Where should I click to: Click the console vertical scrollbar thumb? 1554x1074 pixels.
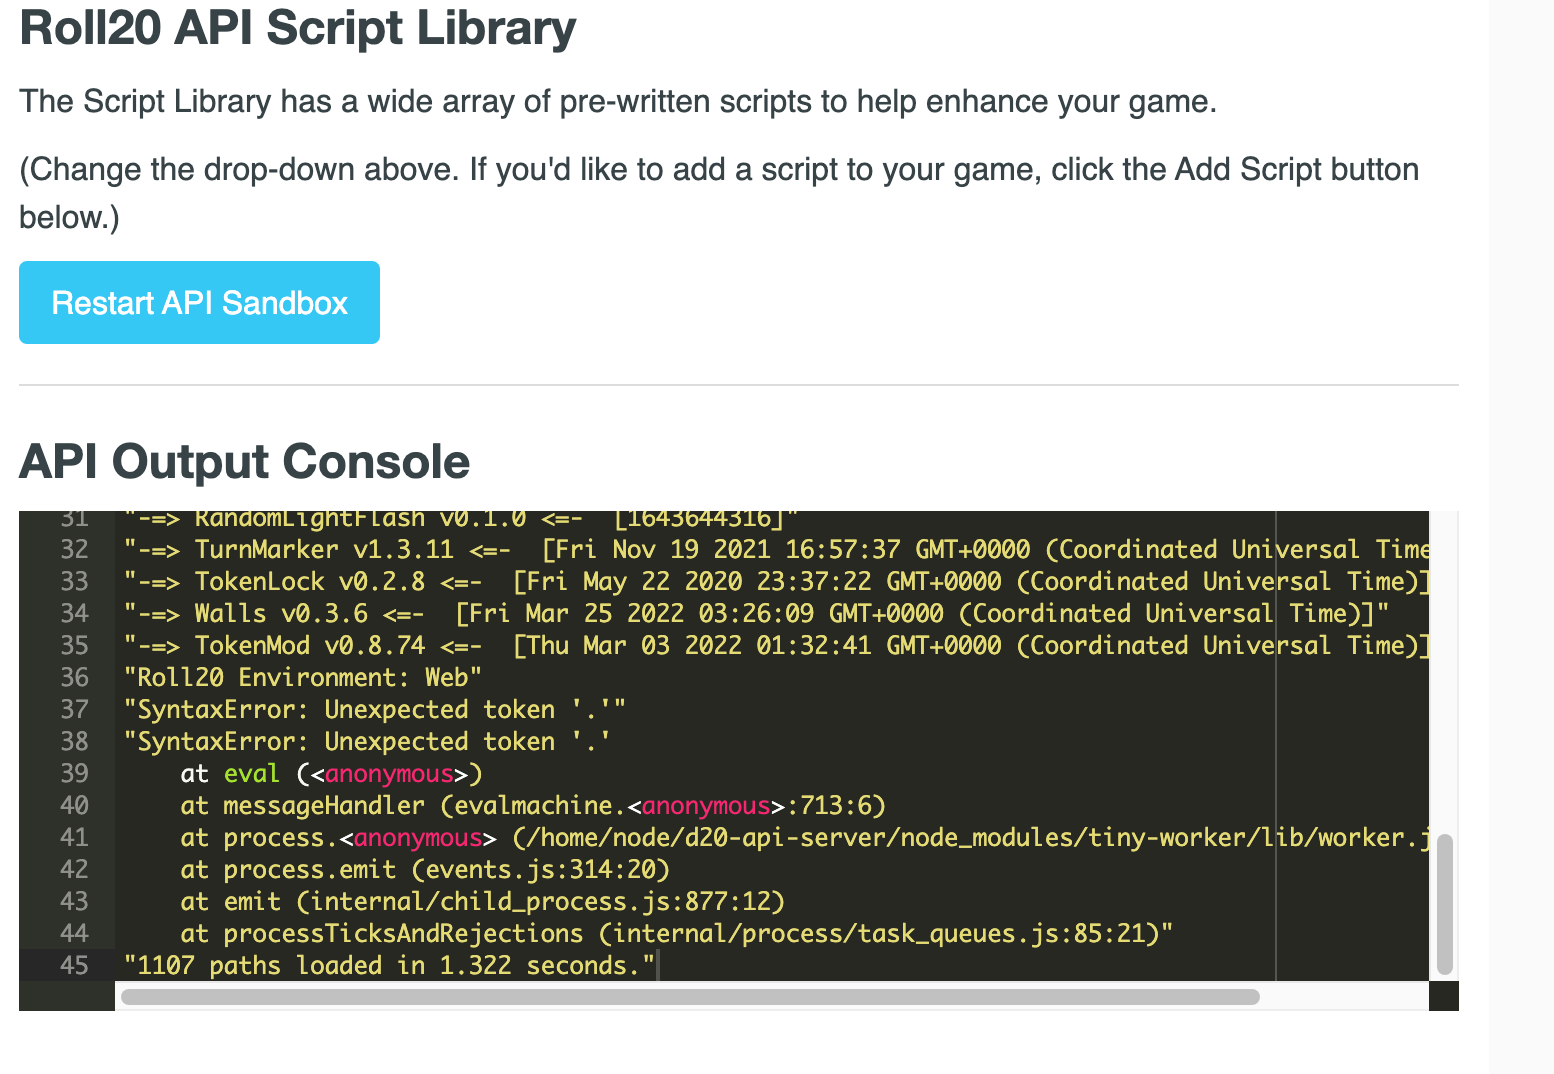(1444, 904)
